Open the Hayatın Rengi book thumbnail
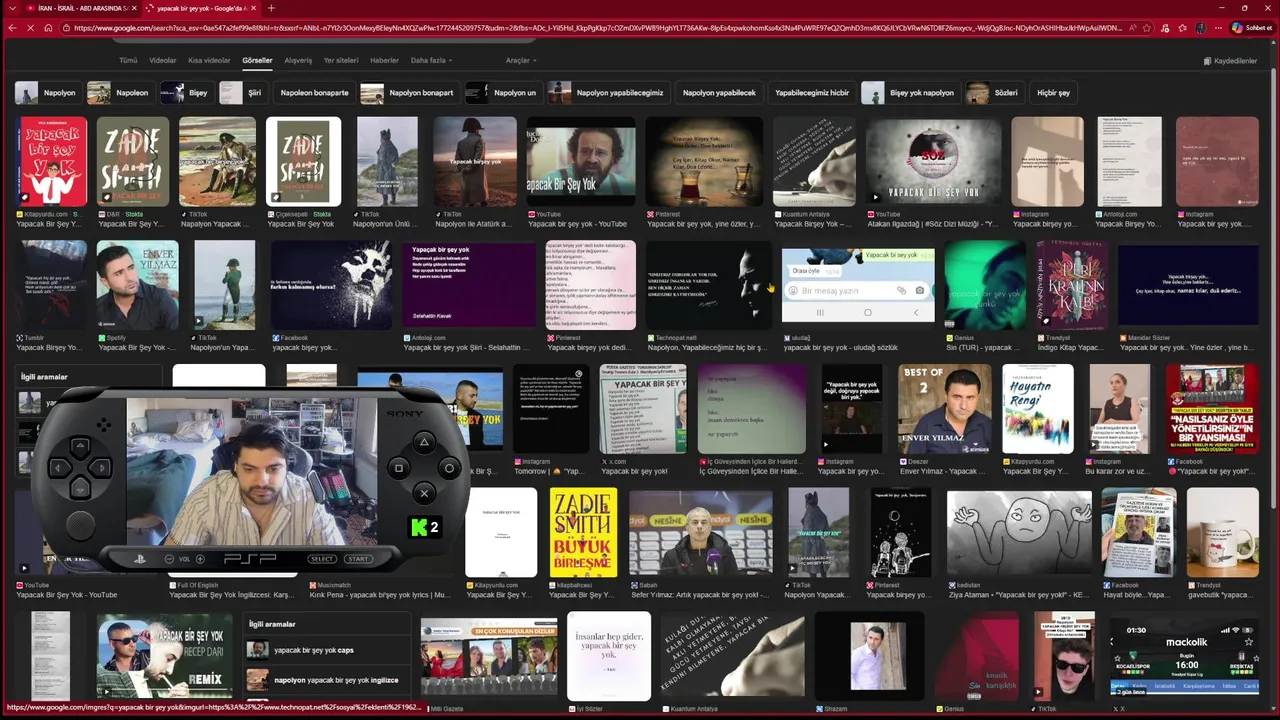The width and height of the screenshot is (1280, 720). pos(1038,408)
